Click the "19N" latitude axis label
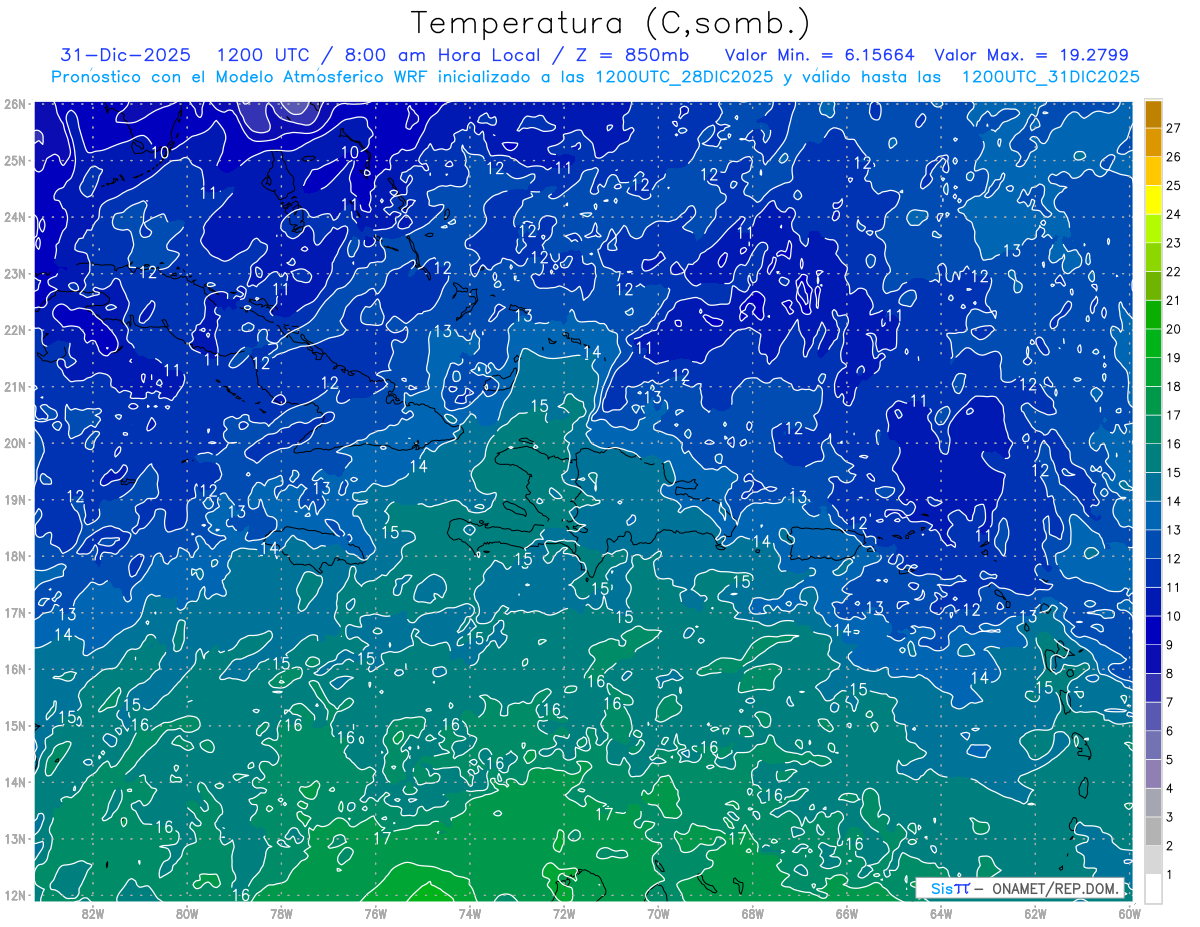This screenshot has width=1200, height=927. (14, 500)
